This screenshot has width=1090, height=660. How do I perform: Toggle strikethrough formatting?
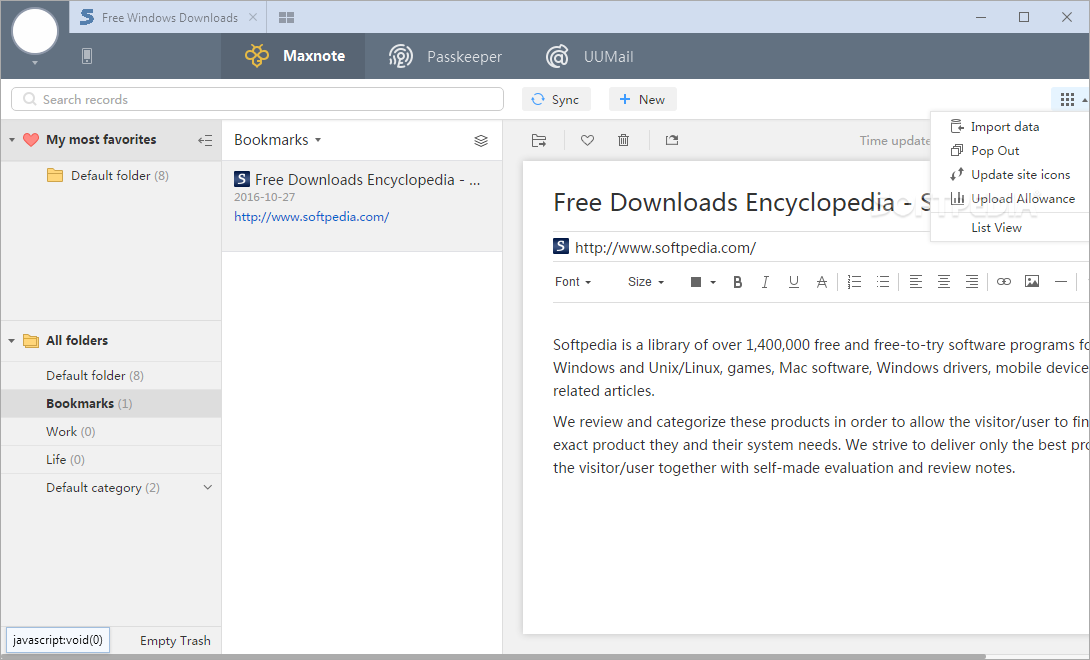[822, 282]
